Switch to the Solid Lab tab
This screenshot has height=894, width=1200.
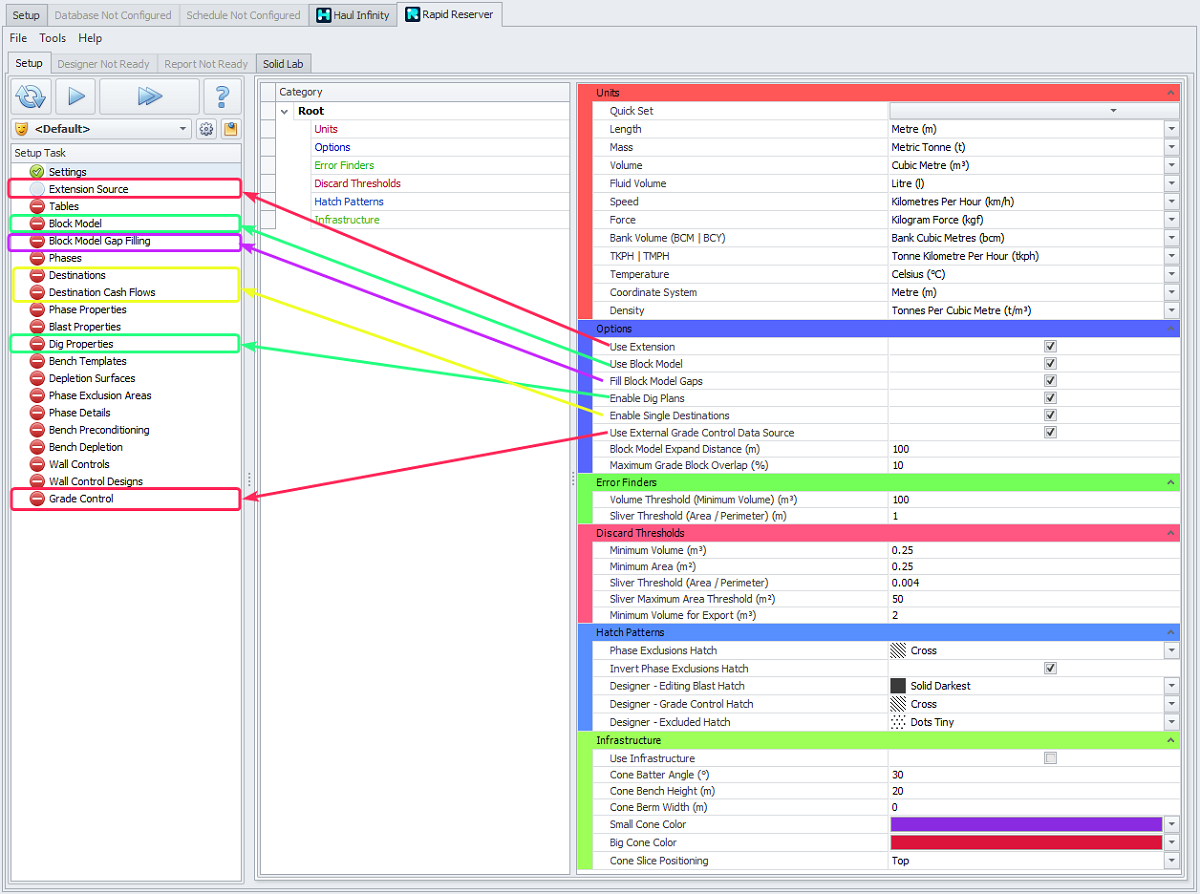click(283, 64)
